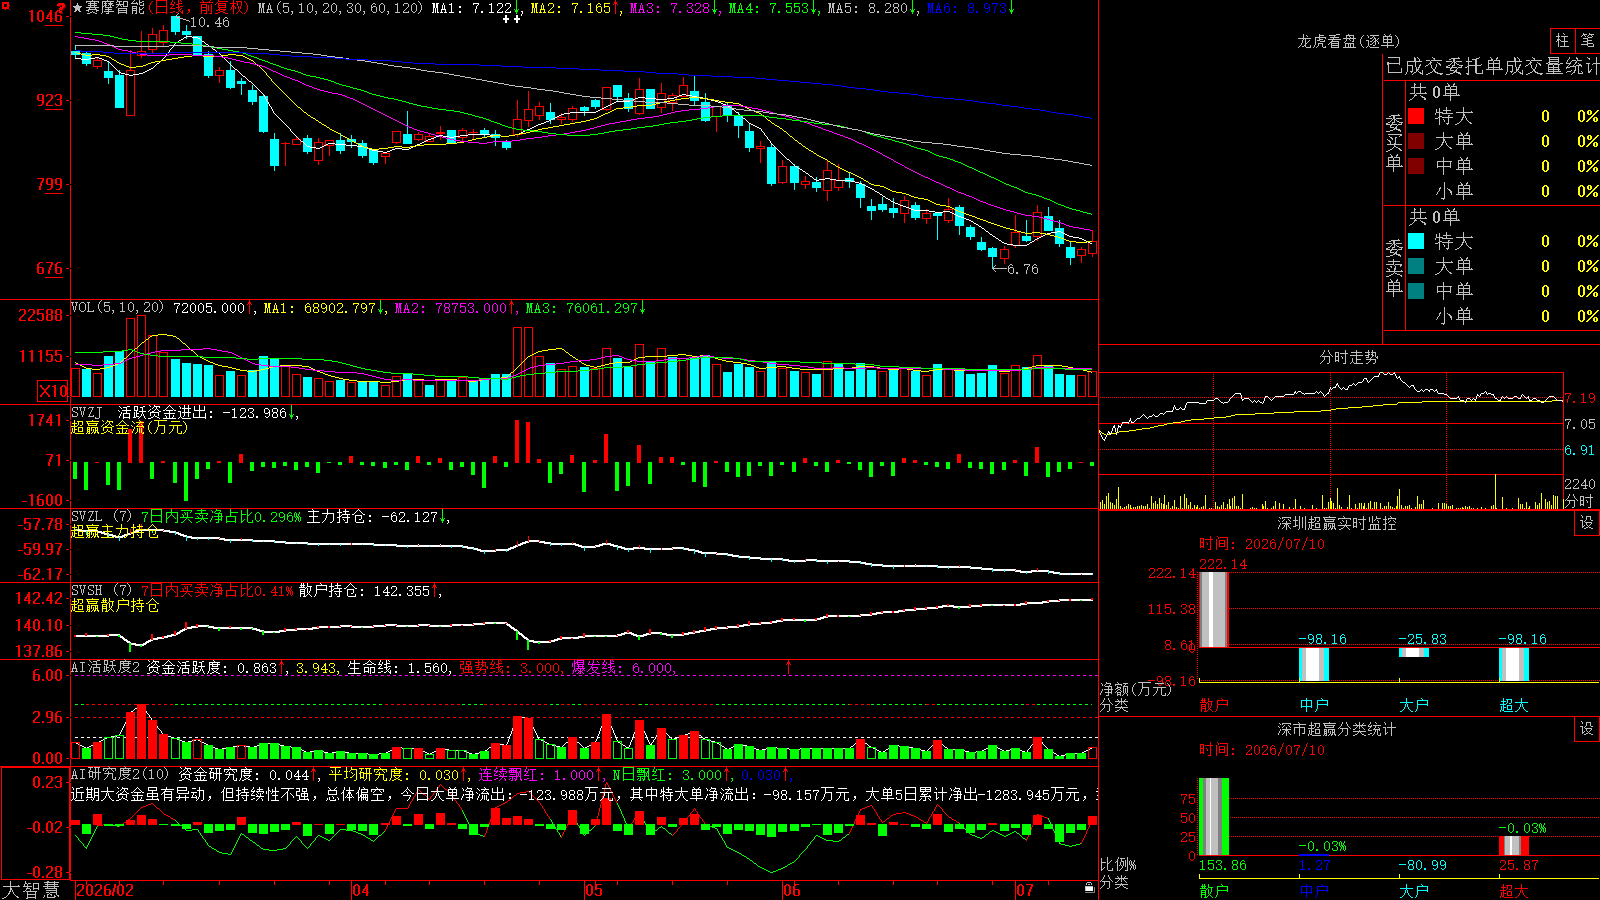Image resolution: width=1600 pixels, height=900 pixels.
Task: Click the red question mark above 1046
Action: 61,7
